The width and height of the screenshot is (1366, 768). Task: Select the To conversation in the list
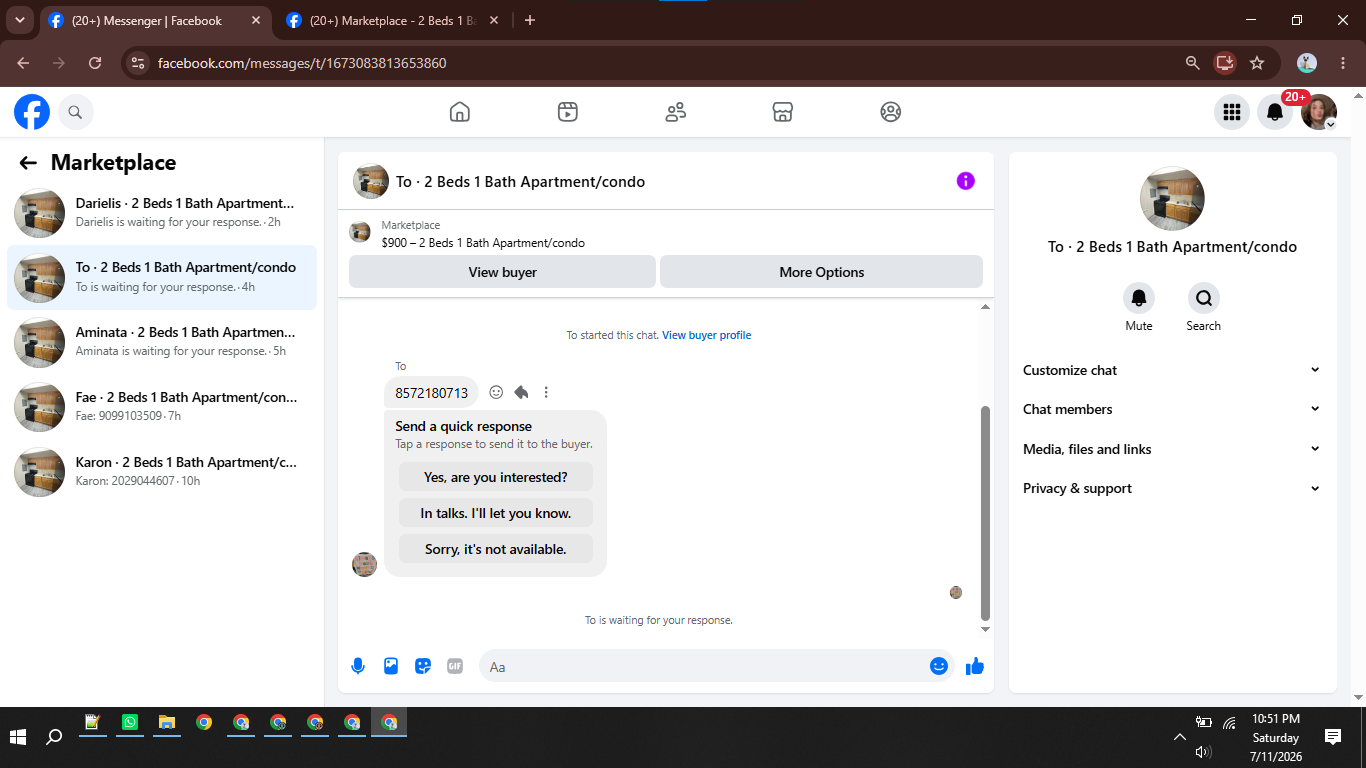(x=162, y=277)
